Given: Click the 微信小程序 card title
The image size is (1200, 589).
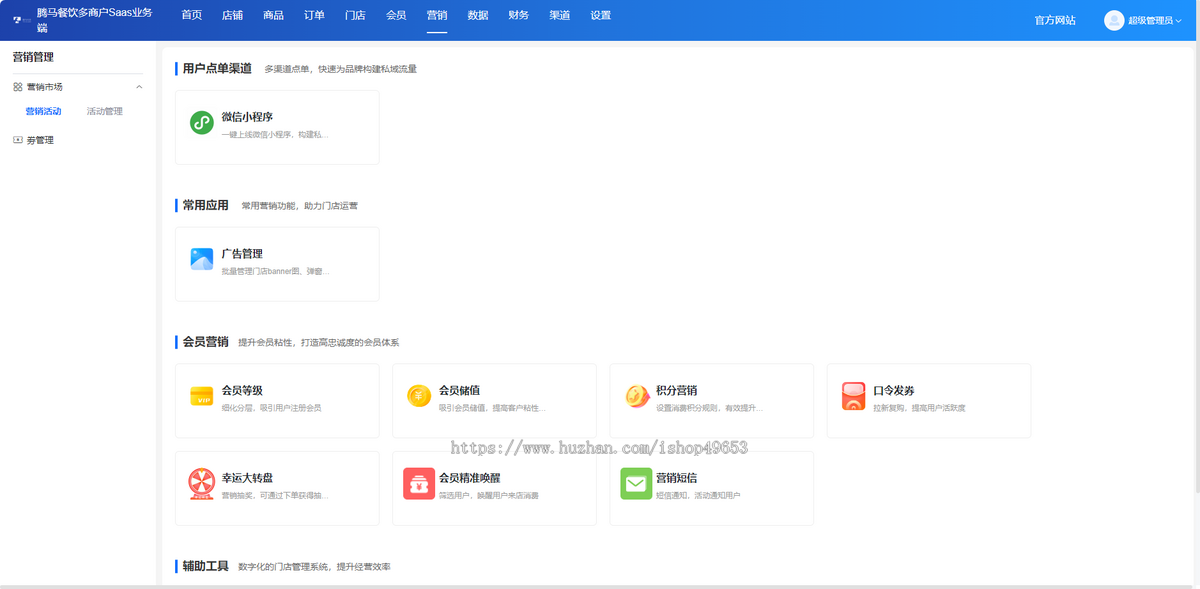Looking at the screenshot, I should [x=247, y=117].
